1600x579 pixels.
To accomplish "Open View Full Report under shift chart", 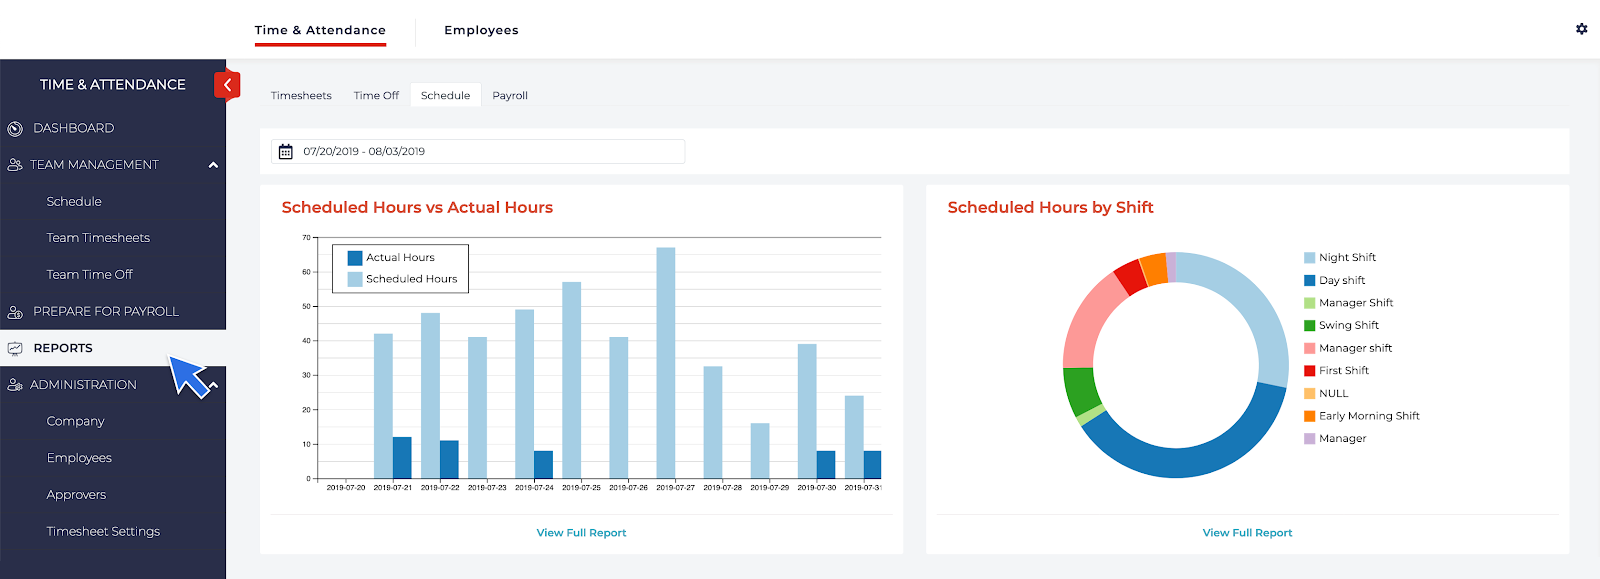I will tap(1247, 533).
